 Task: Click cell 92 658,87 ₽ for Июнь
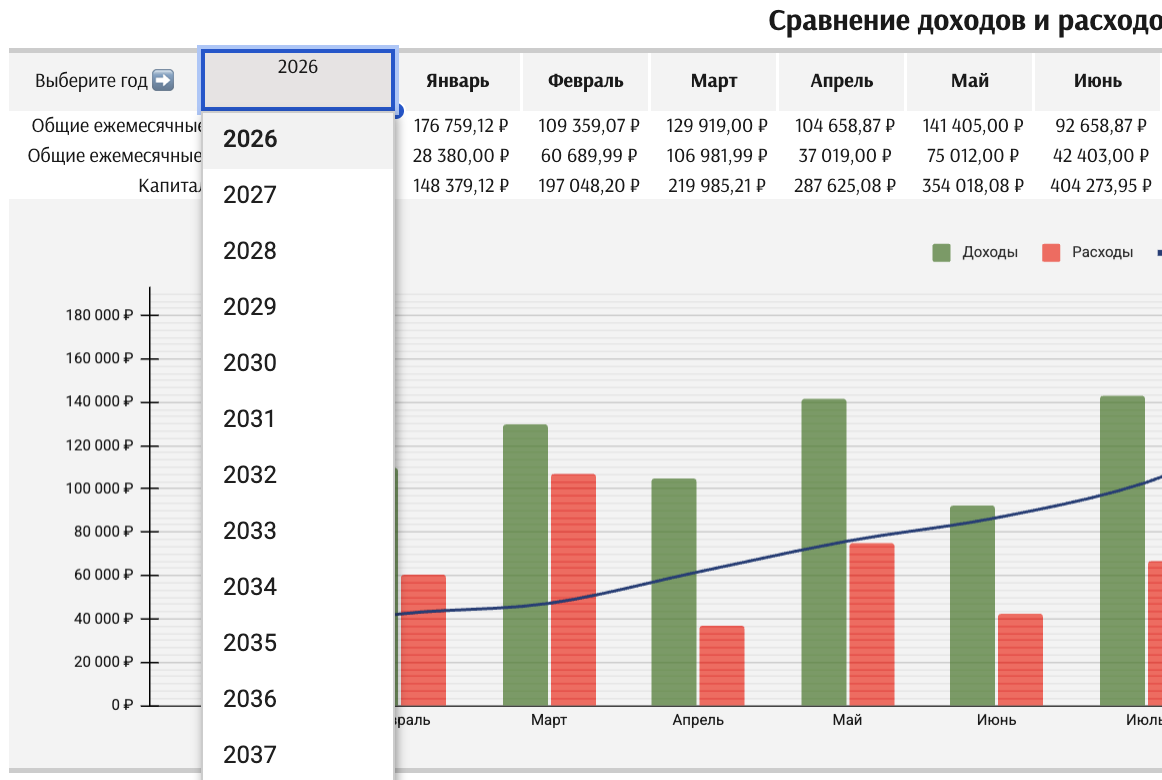(x=1100, y=126)
